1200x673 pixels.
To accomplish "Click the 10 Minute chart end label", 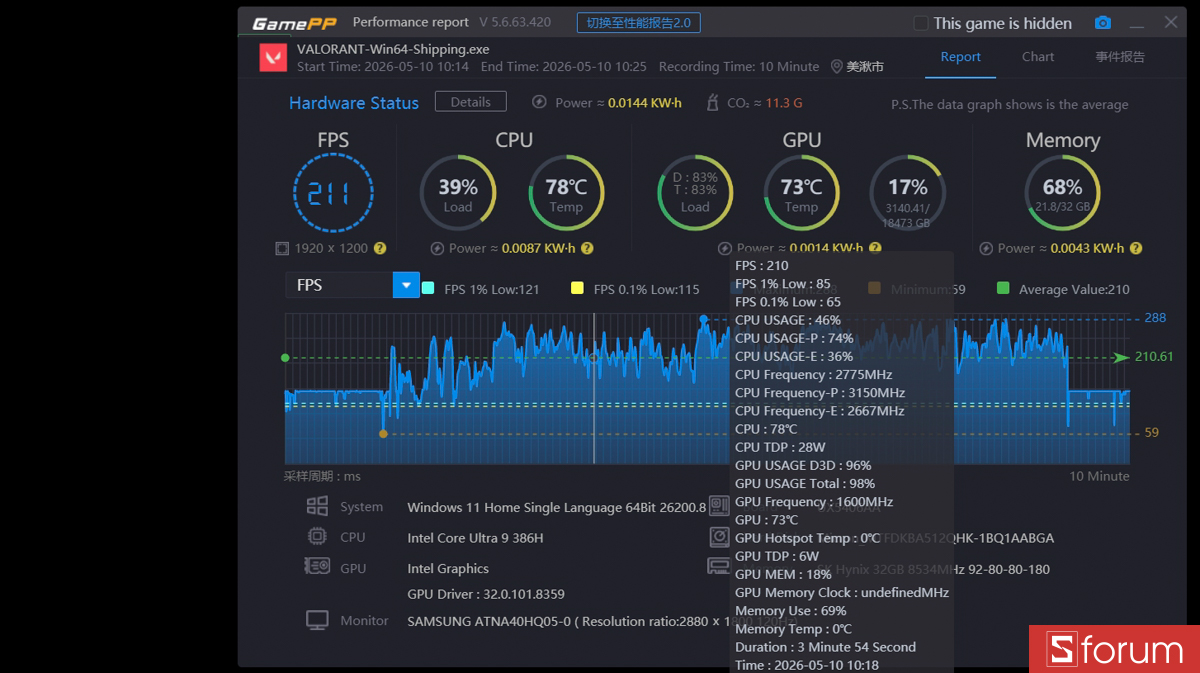I will 1099,476.
